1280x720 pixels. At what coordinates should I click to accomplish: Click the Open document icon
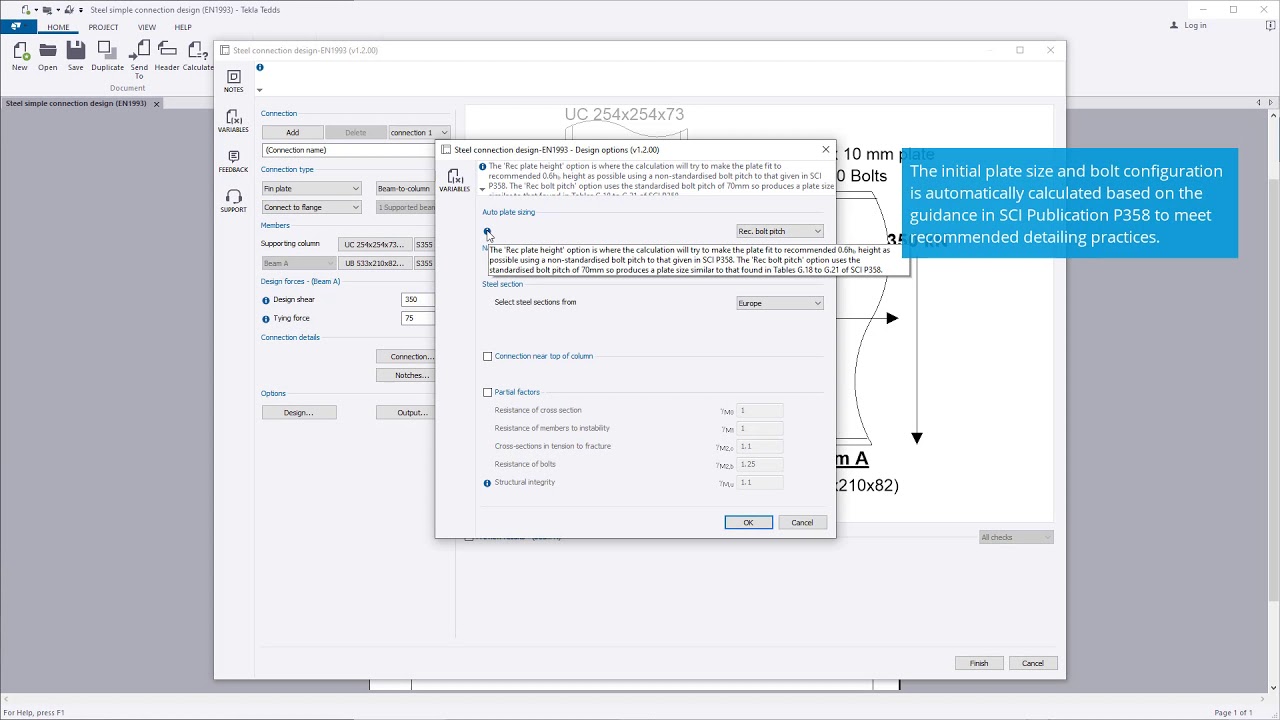(x=47, y=50)
